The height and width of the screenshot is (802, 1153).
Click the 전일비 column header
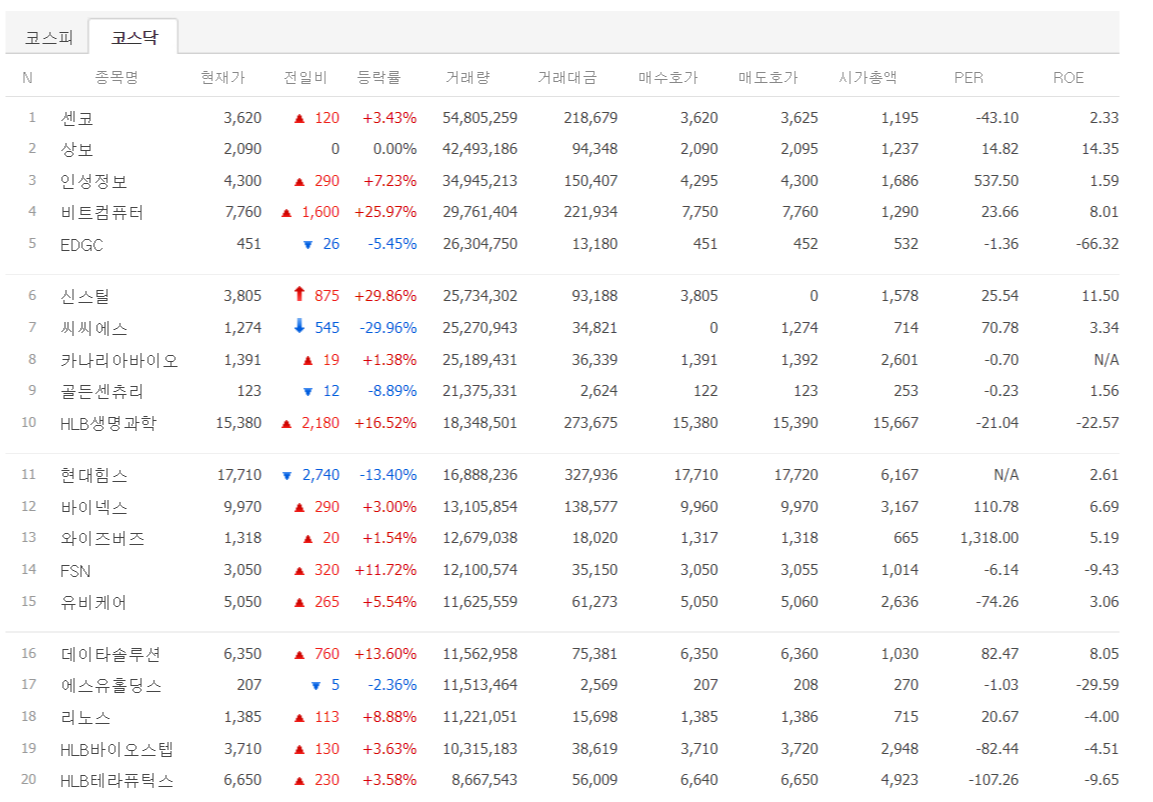(305, 77)
